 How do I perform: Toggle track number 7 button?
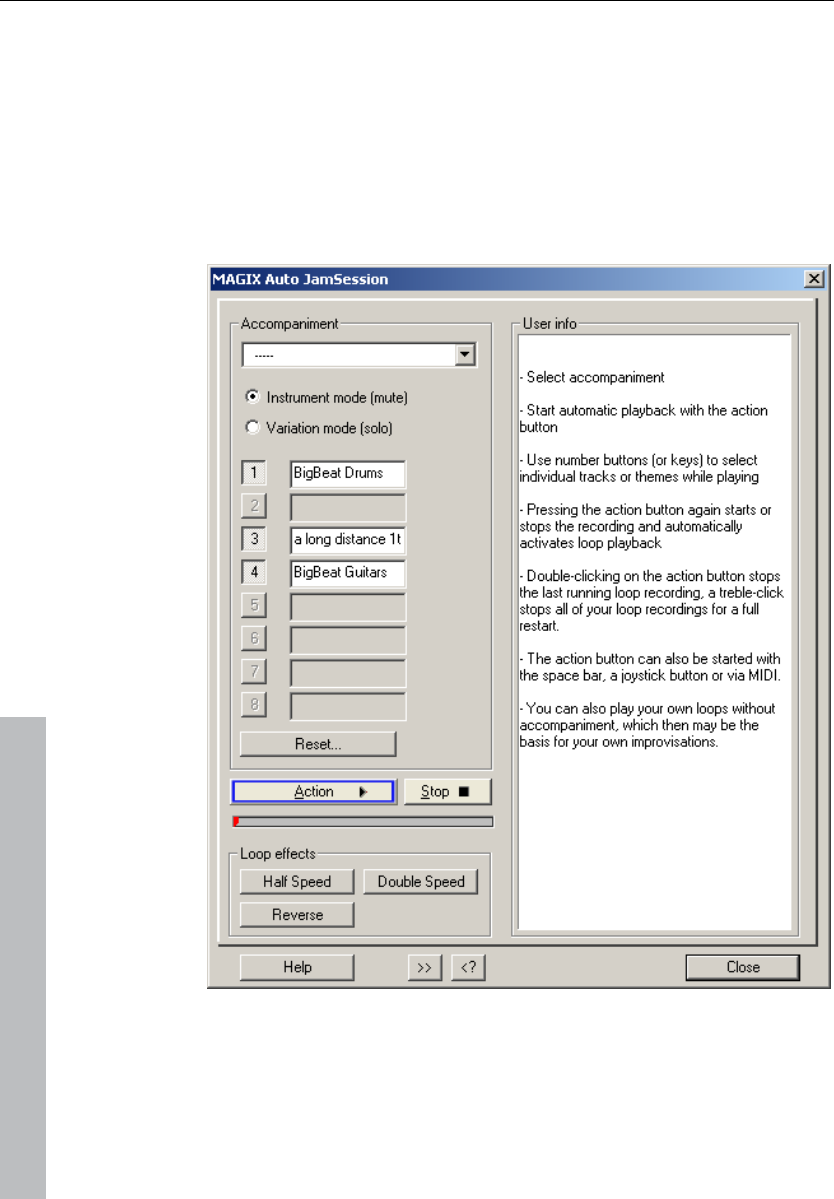coord(254,671)
